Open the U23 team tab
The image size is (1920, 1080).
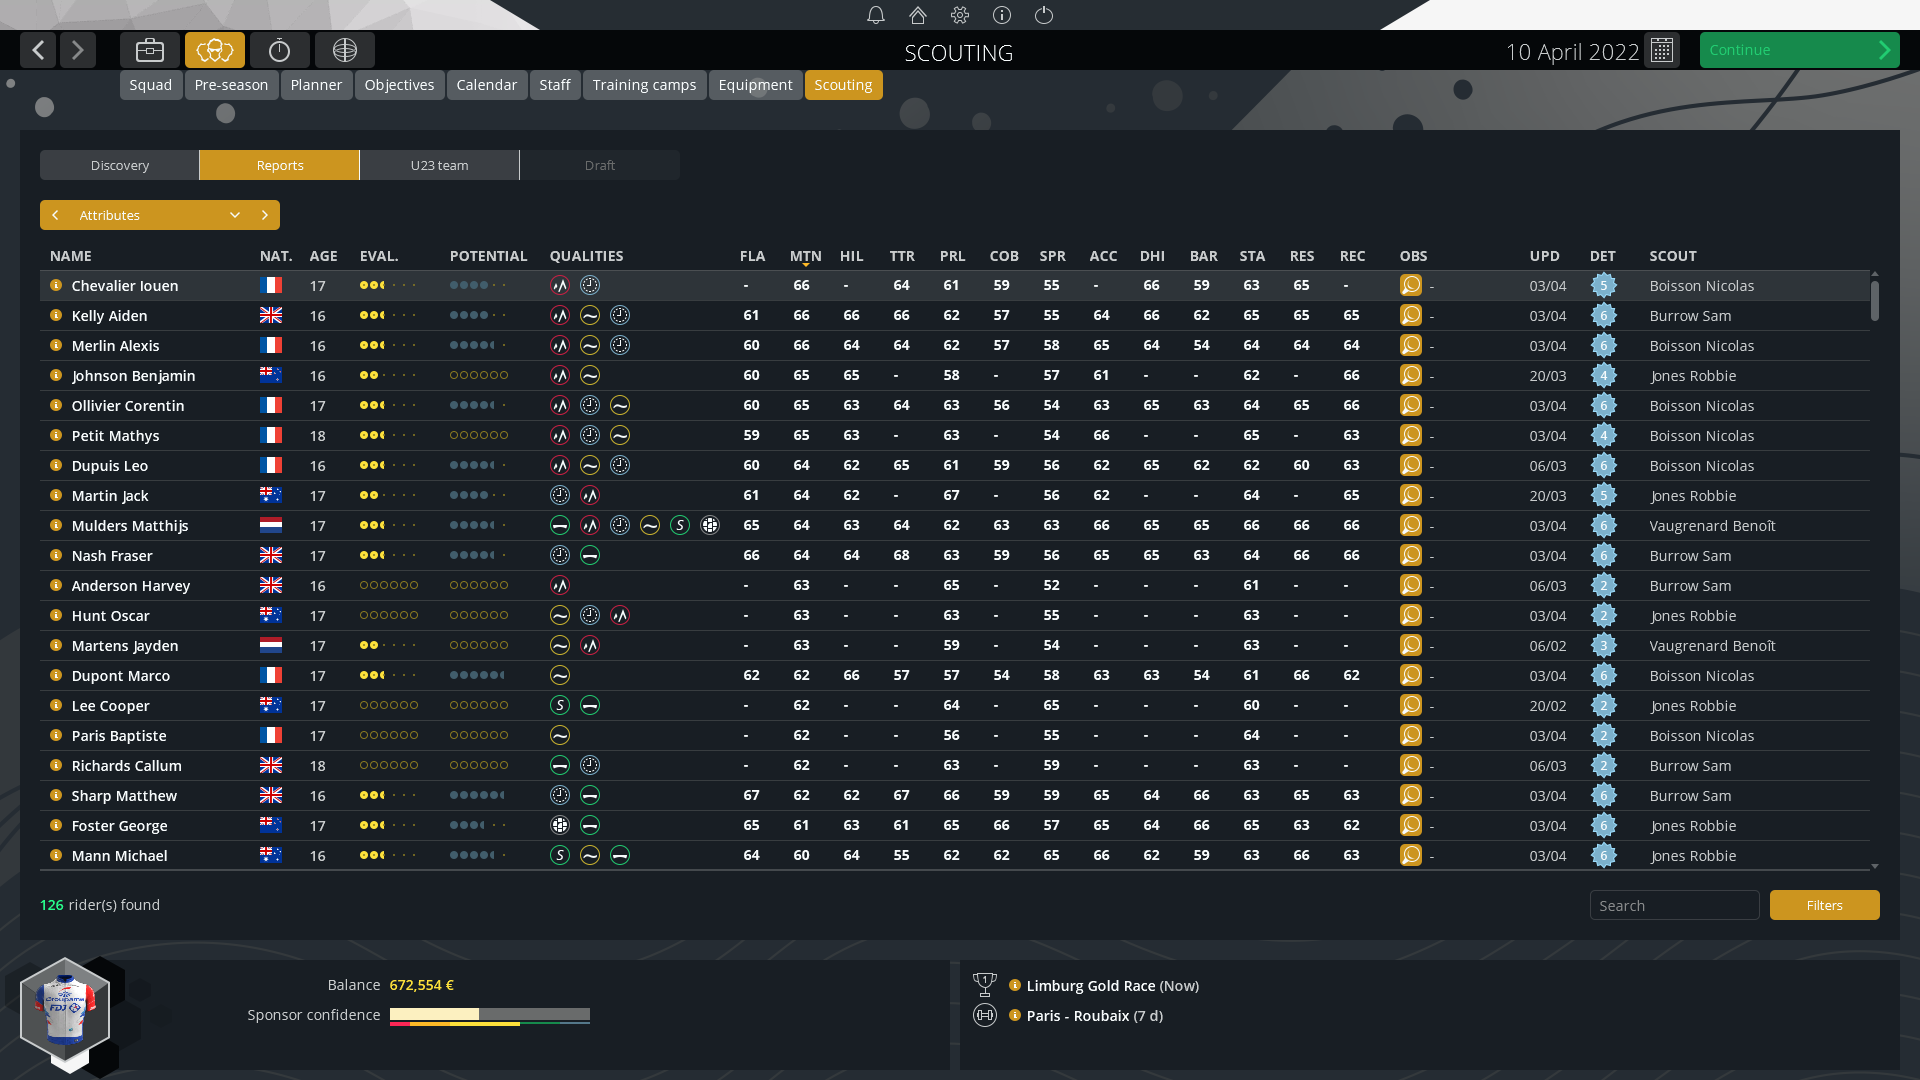[x=439, y=165]
